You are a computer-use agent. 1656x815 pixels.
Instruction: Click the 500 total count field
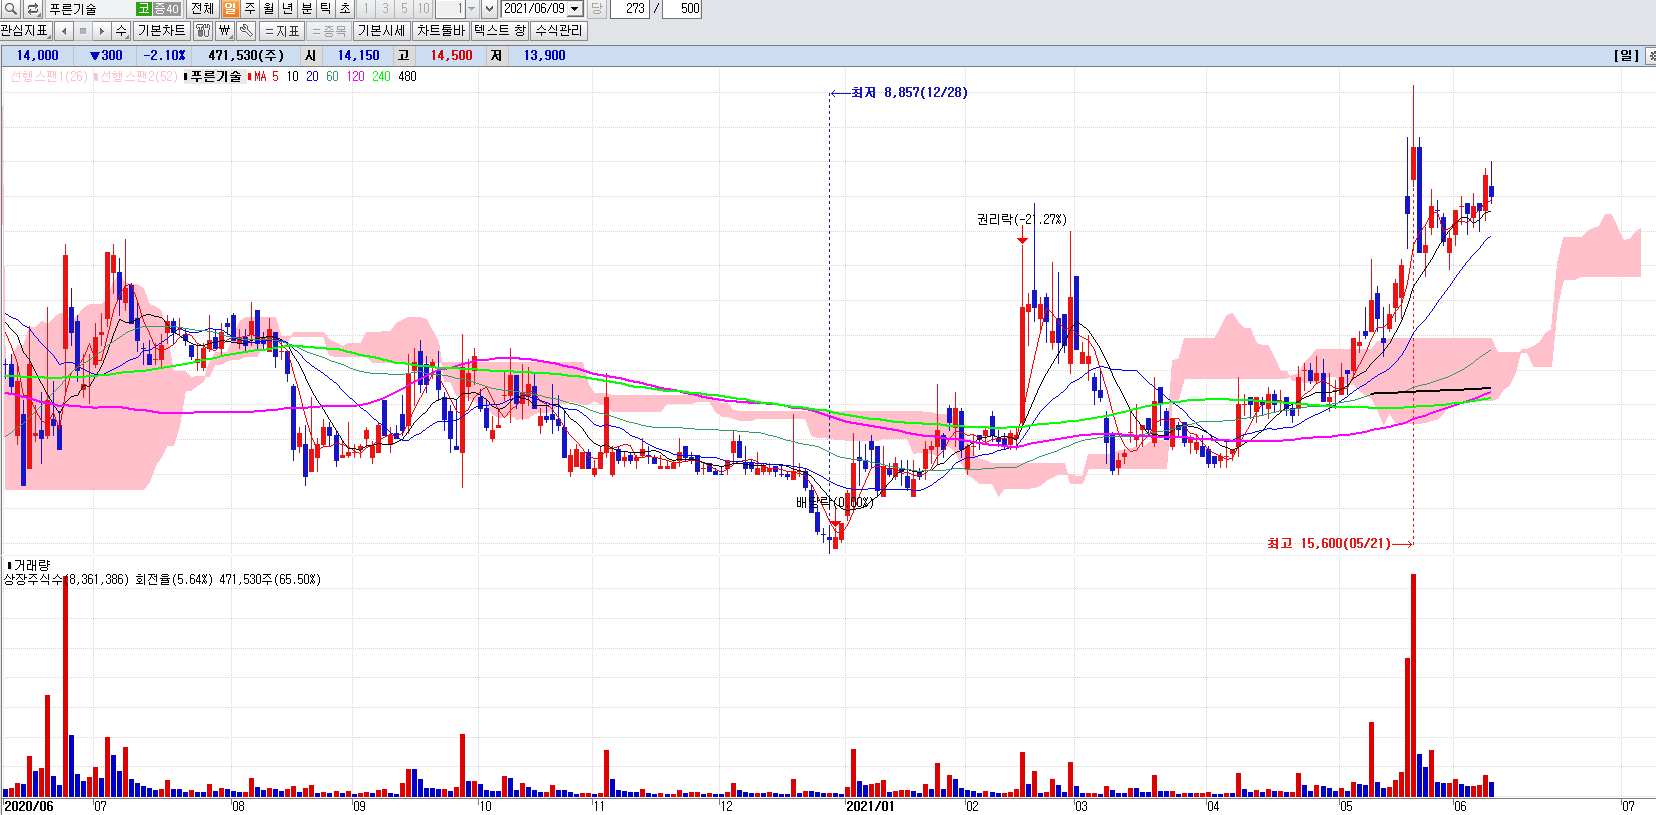683,9
